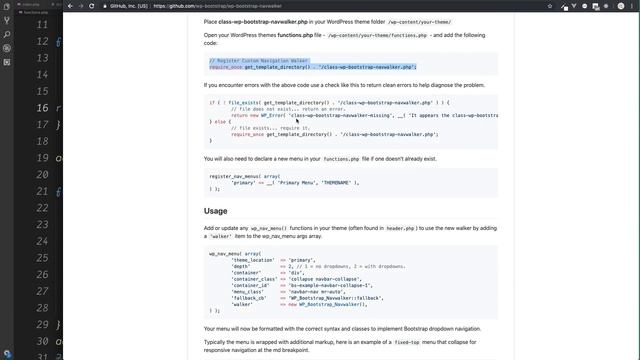Click the 'Register Custom Navigation Walker' comment line
The image size is (640, 360).
[259, 61]
